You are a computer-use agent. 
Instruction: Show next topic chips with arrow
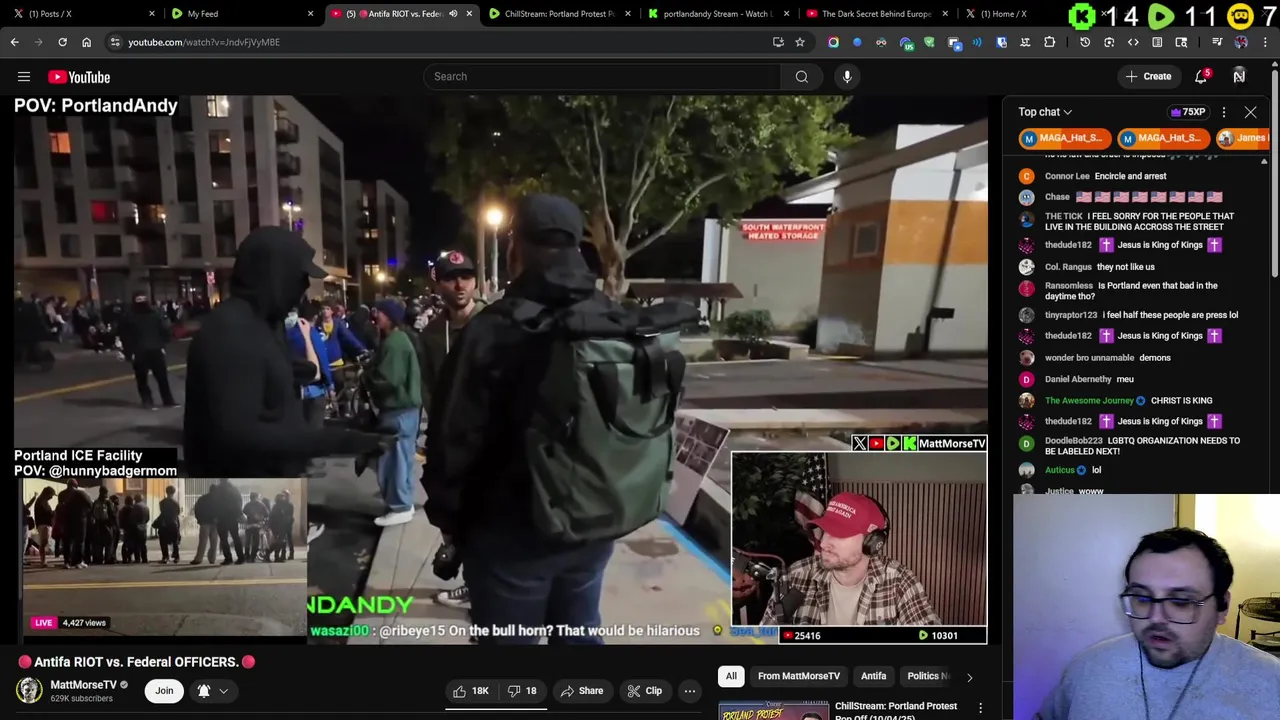(x=969, y=677)
